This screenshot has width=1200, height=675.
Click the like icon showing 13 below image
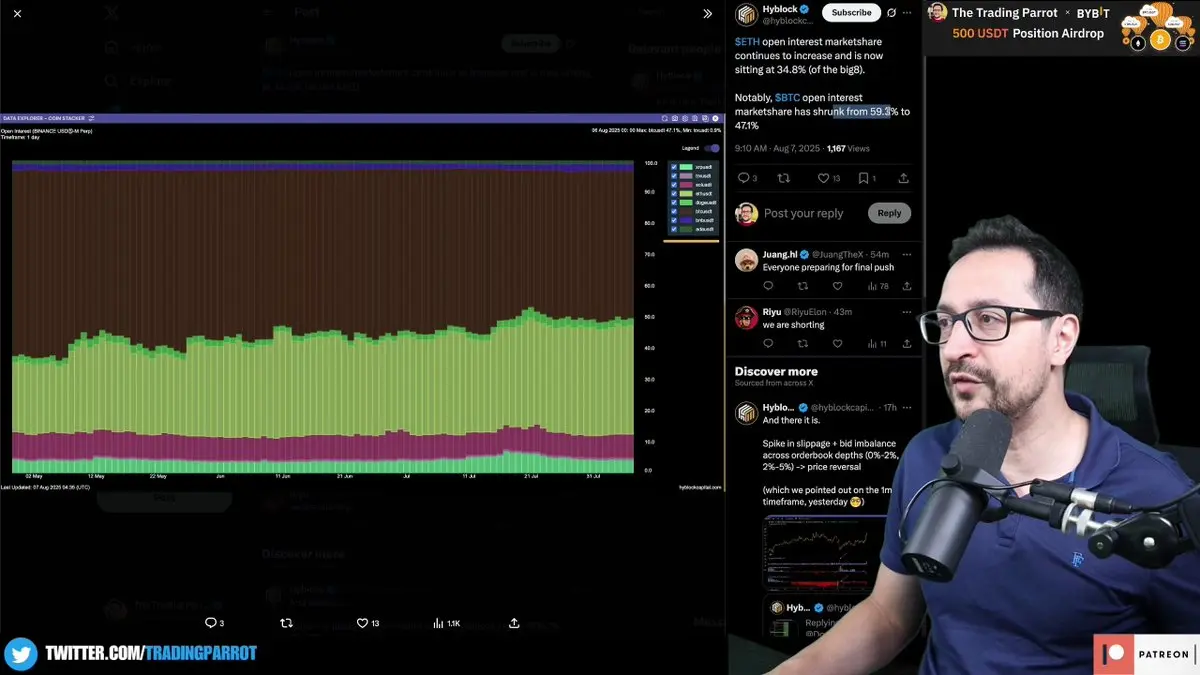368,623
